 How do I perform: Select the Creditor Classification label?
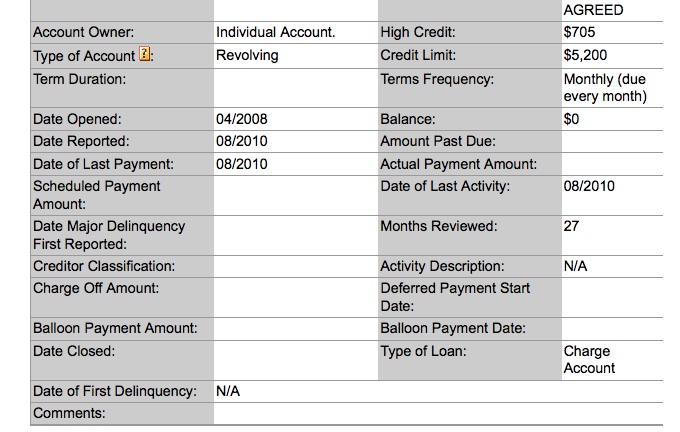[104, 266]
